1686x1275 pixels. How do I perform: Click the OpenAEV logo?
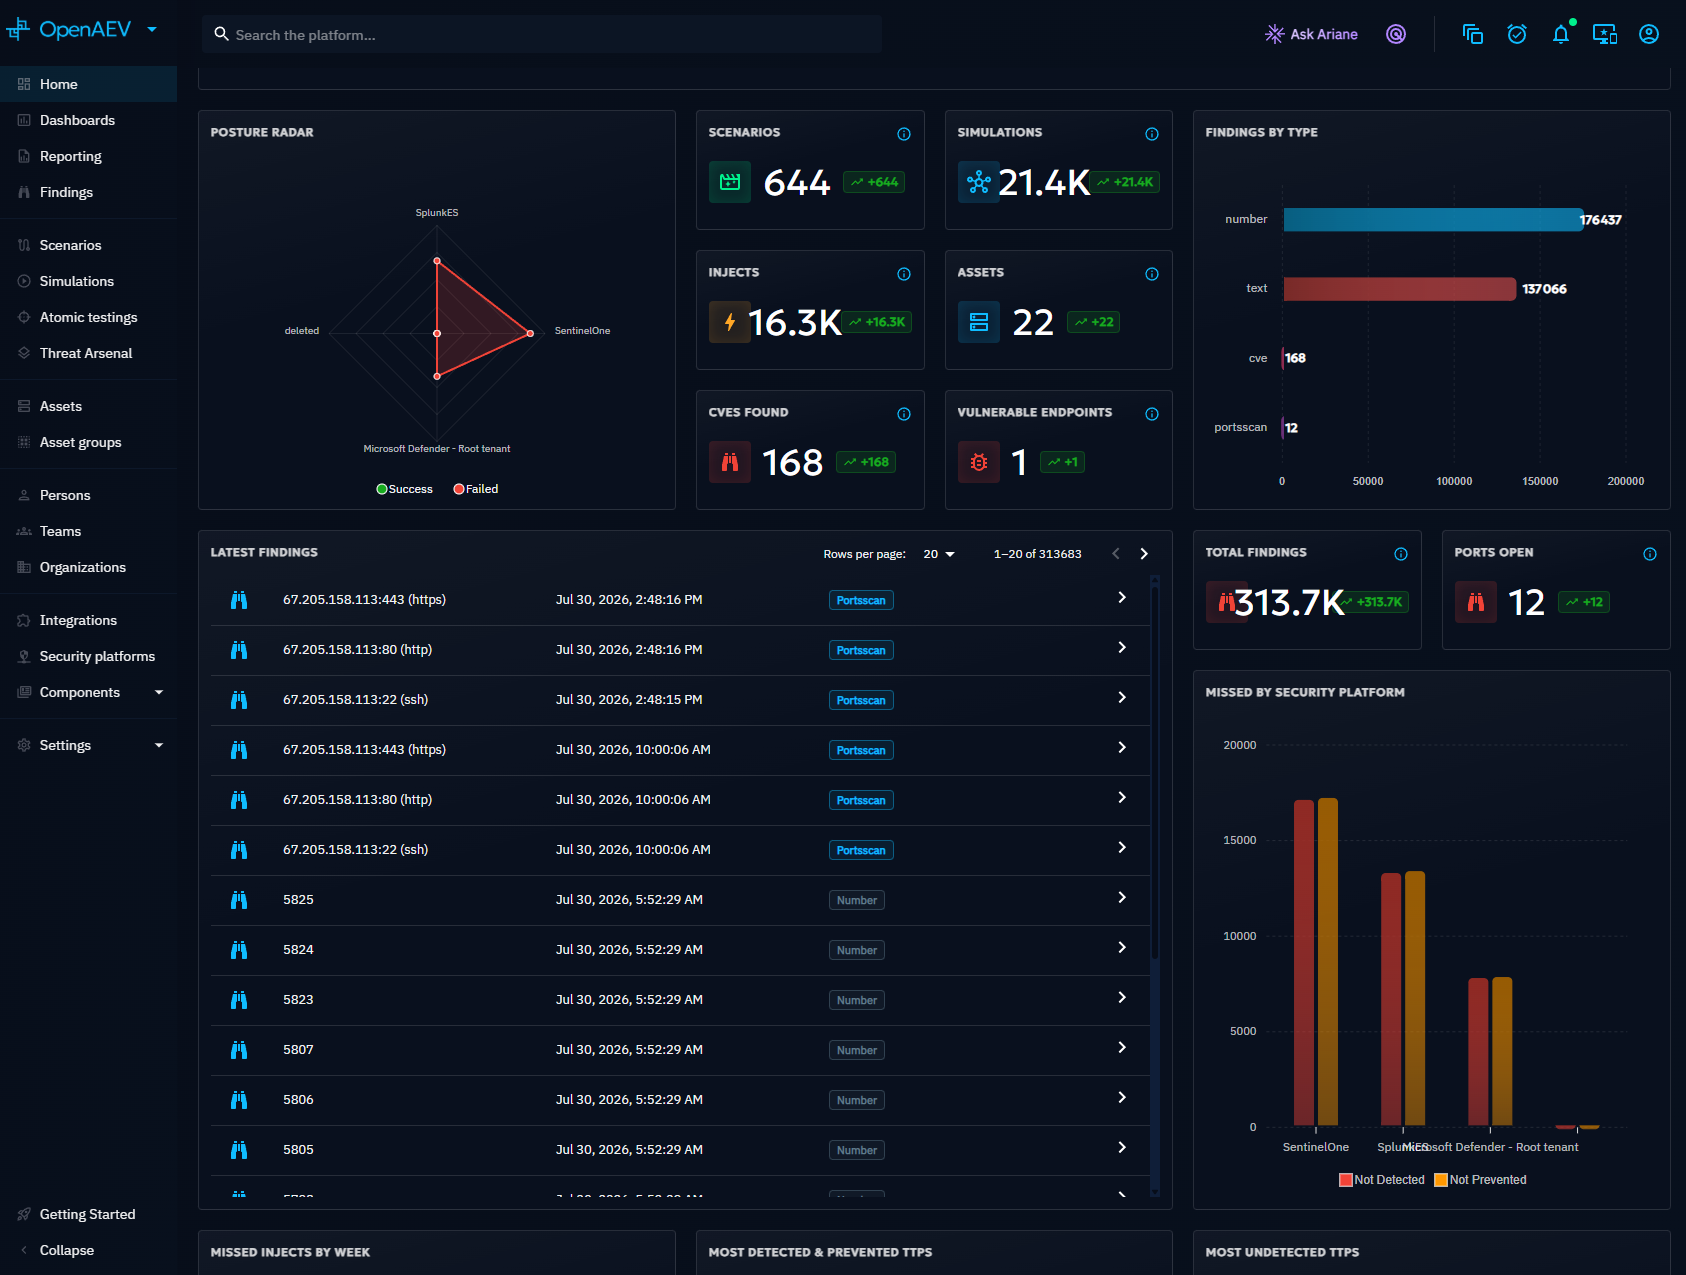68,30
